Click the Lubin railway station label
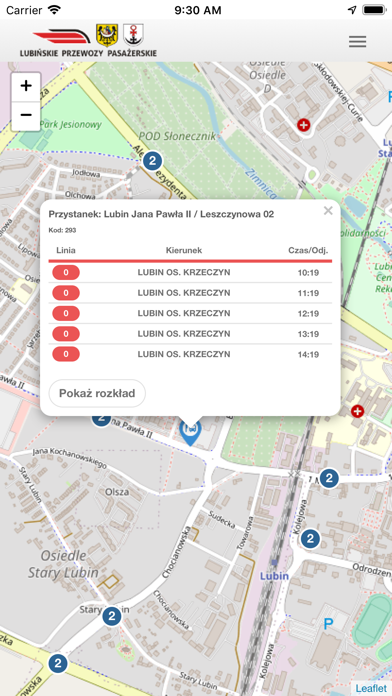This screenshot has width=392, height=696. 274,576
